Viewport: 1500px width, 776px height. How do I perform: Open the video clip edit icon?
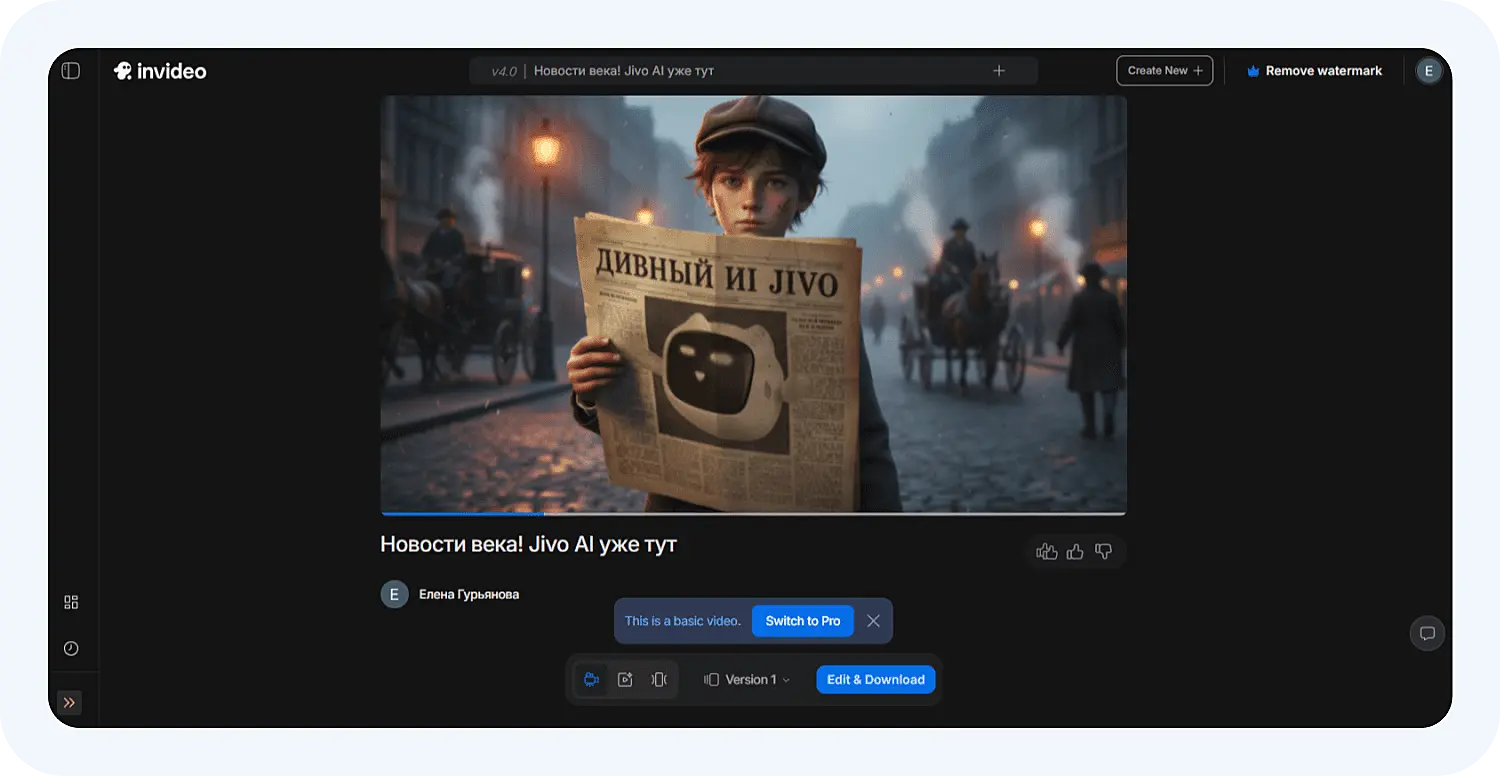pyautogui.click(x=625, y=679)
